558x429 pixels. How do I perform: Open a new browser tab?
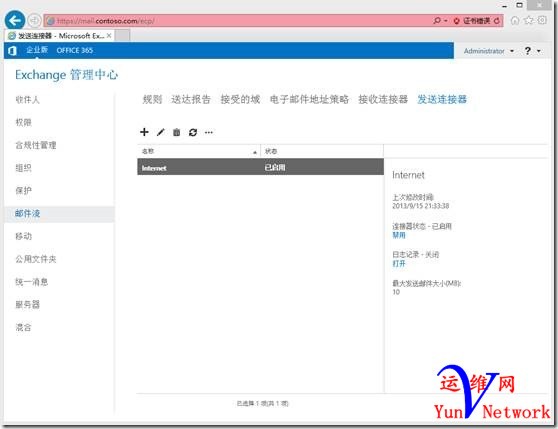pos(122,36)
